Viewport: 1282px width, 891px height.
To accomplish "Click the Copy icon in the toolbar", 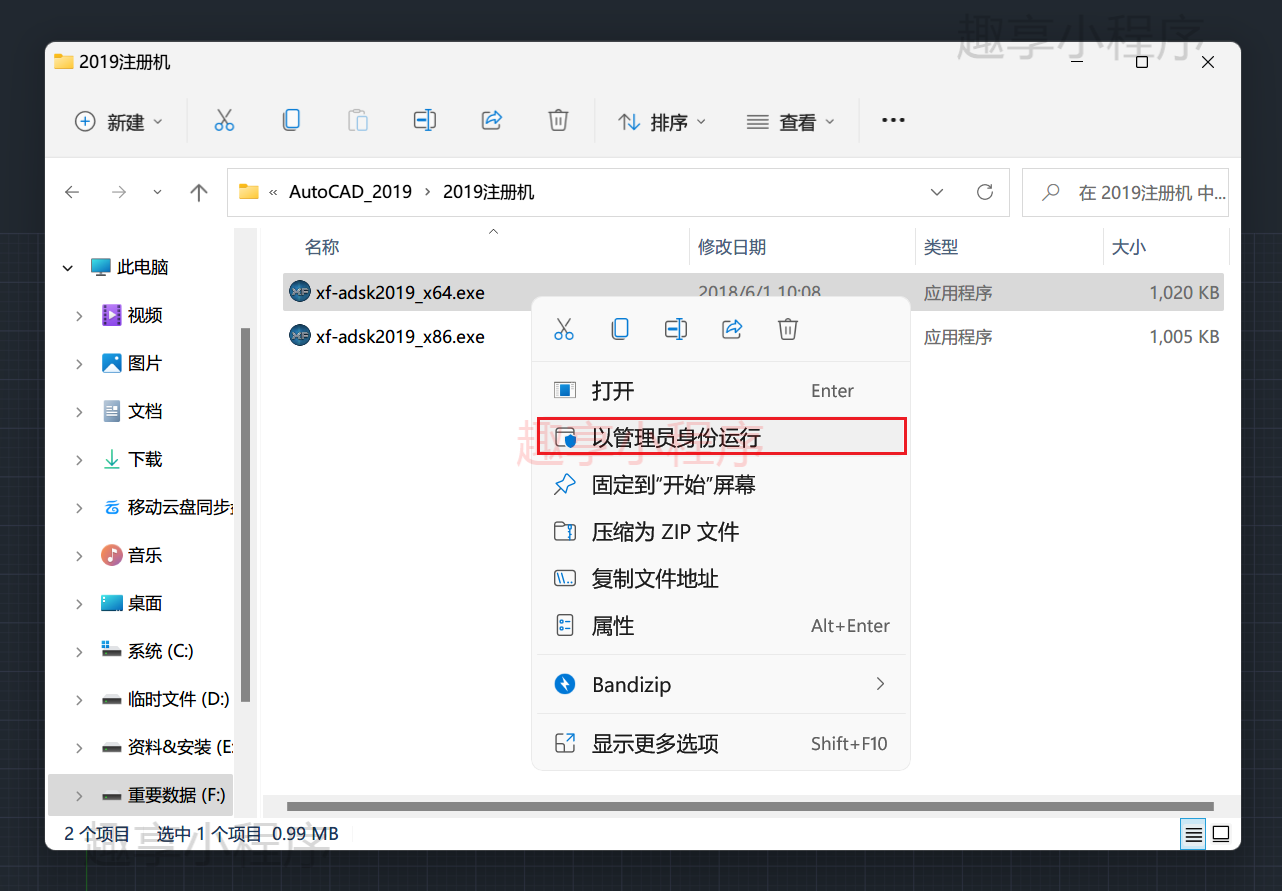I will (x=291, y=121).
